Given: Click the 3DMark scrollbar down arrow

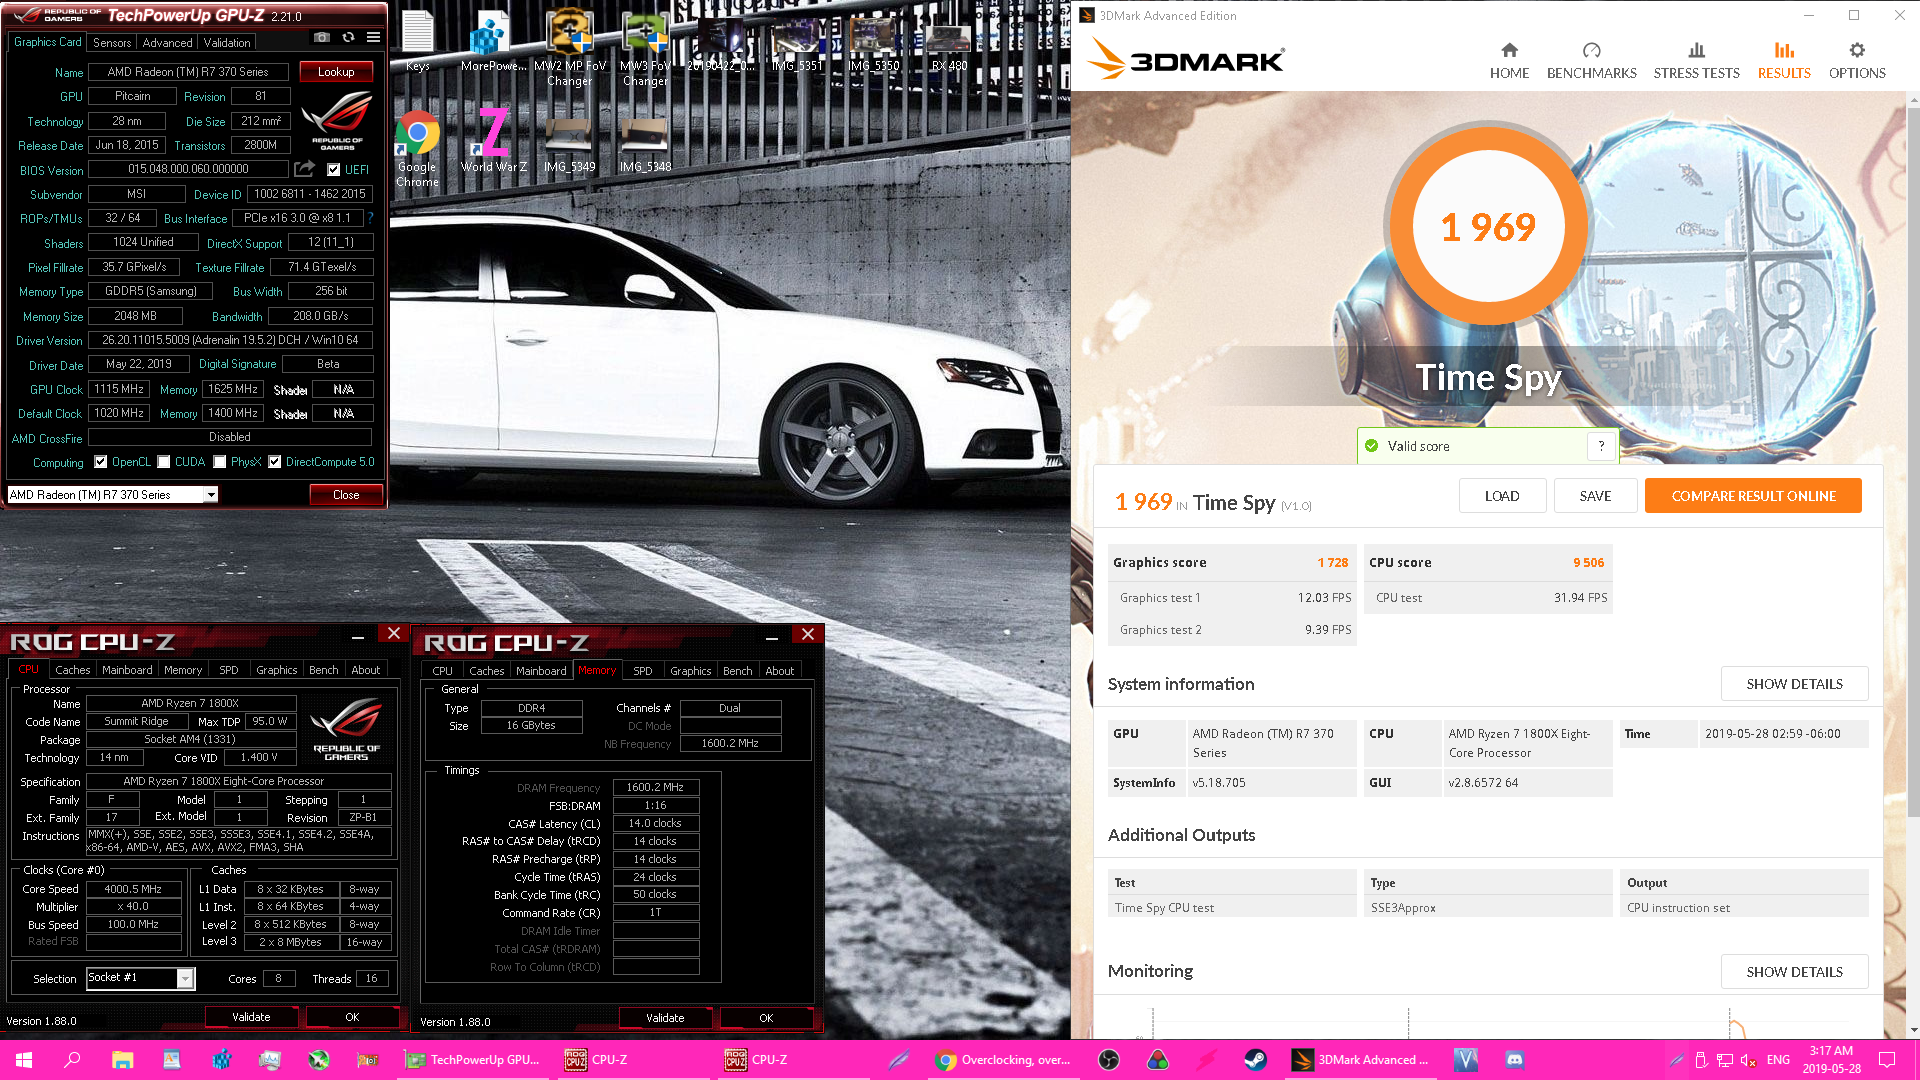Looking at the screenshot, I should 1913,1030.
